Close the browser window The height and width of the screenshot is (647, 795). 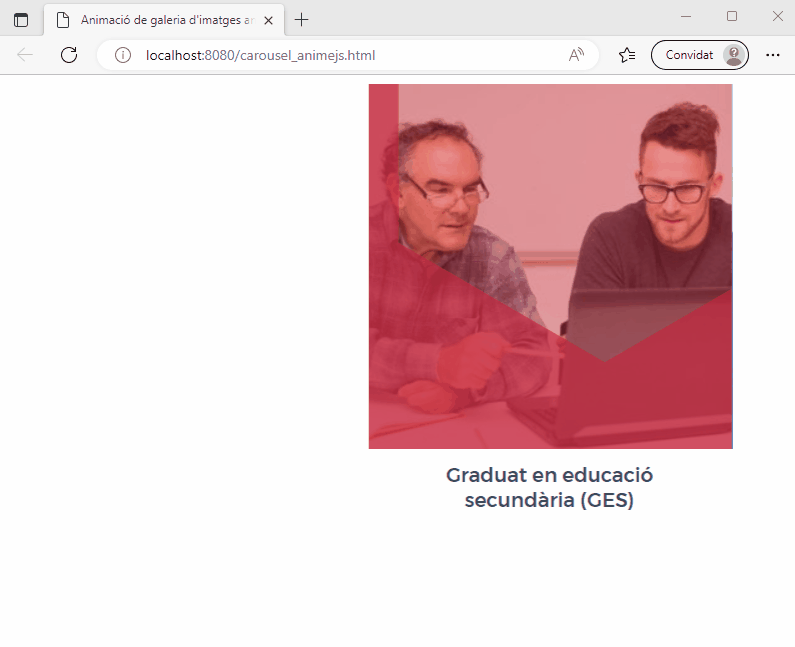coord(778,16)
